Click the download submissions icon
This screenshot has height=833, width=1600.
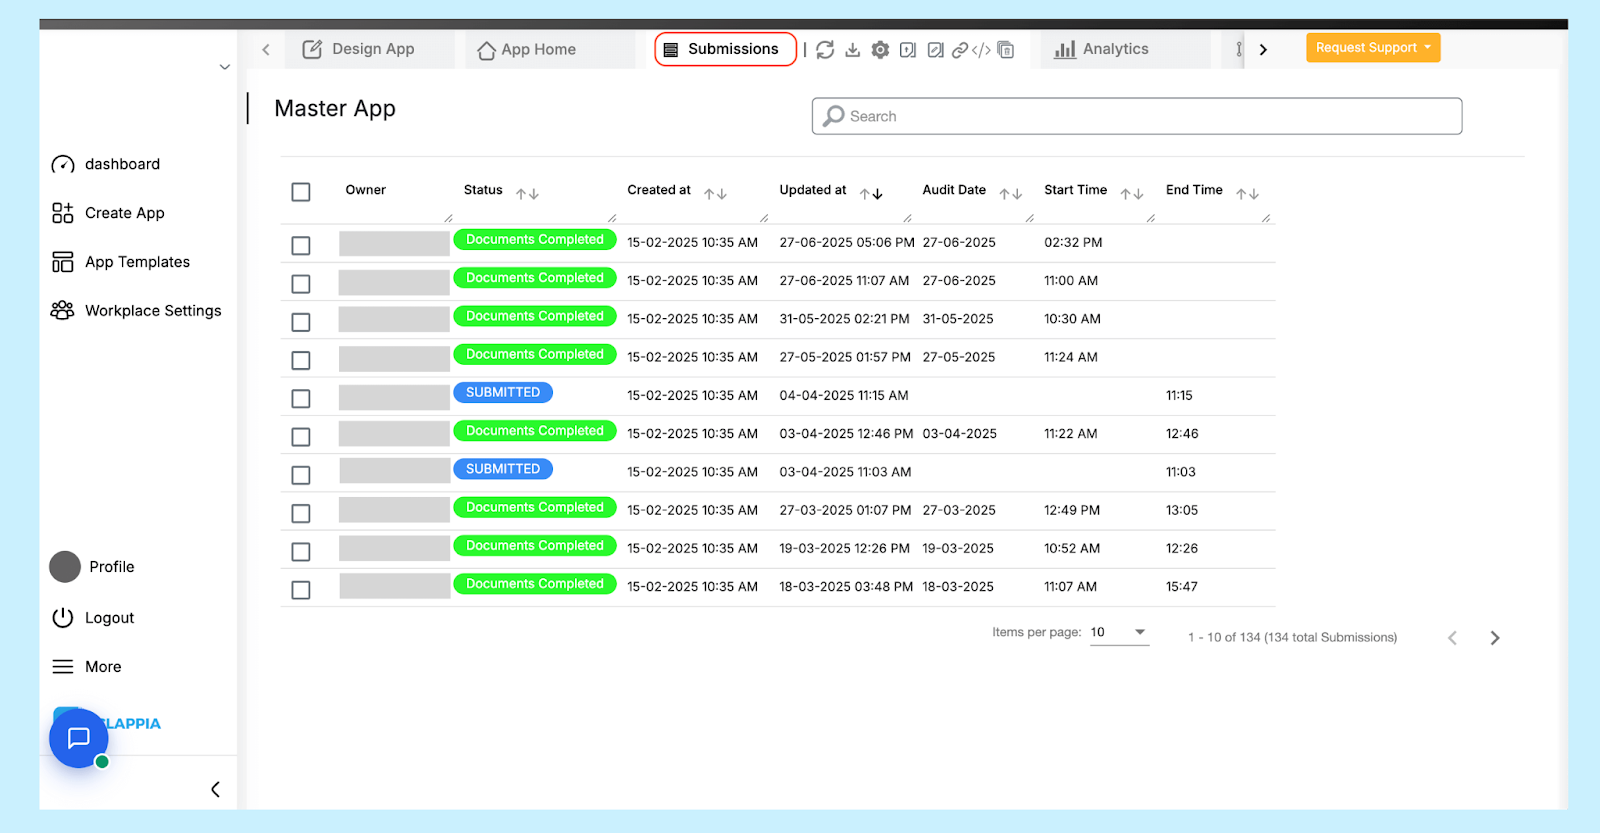tap(853, 50)
